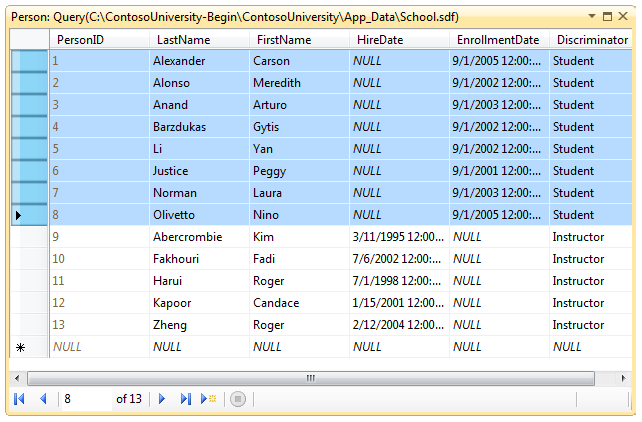Click the 'Zheng' cell
Screen dimensions: 642x422
click(199, 325)
